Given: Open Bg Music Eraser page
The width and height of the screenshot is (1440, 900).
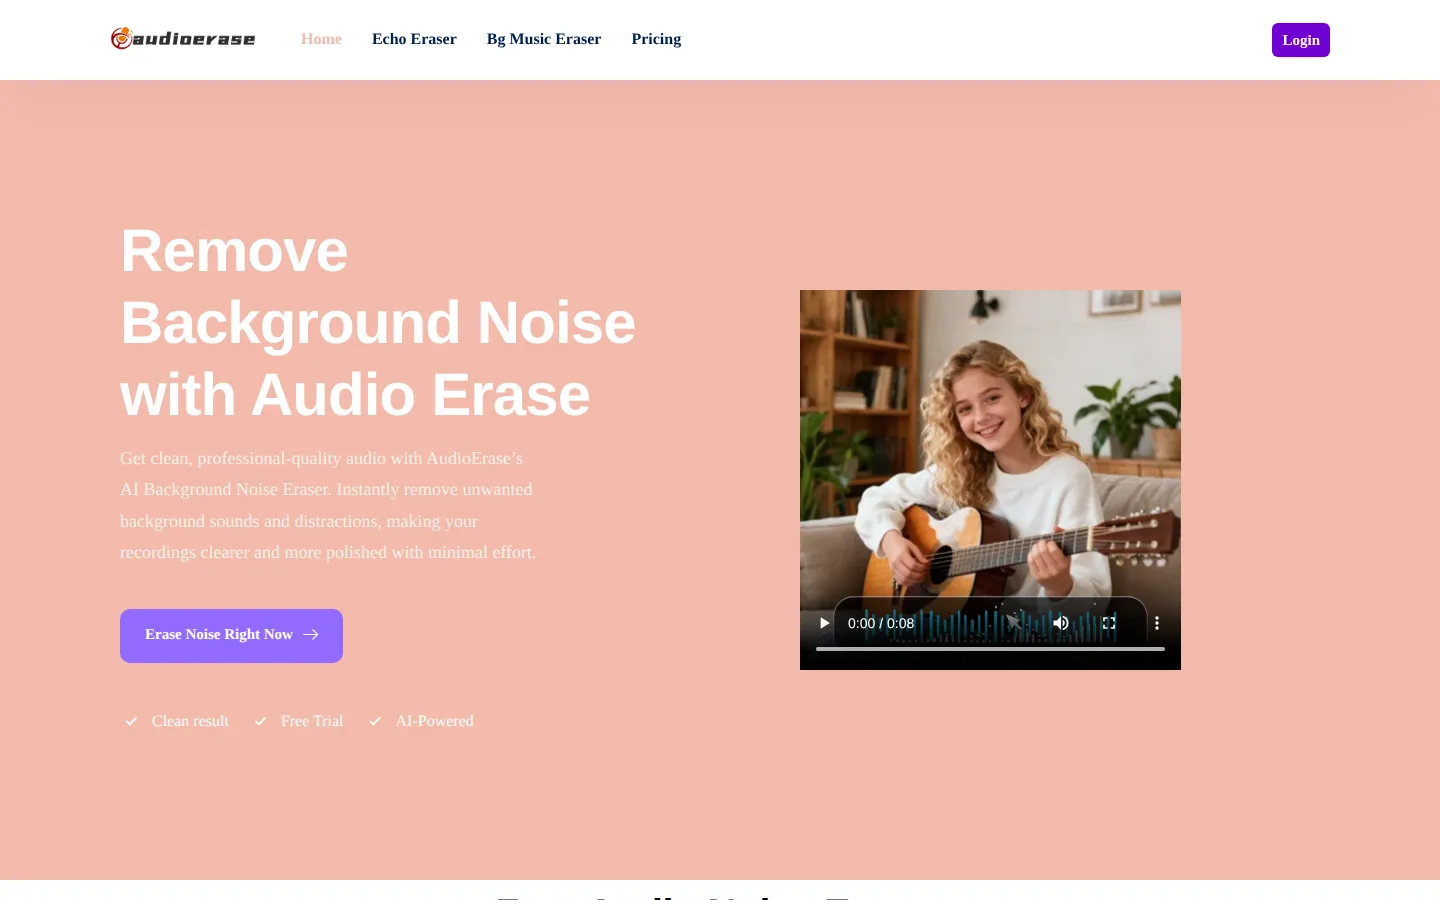Looking at the screenshot, I should coord(544,39).
